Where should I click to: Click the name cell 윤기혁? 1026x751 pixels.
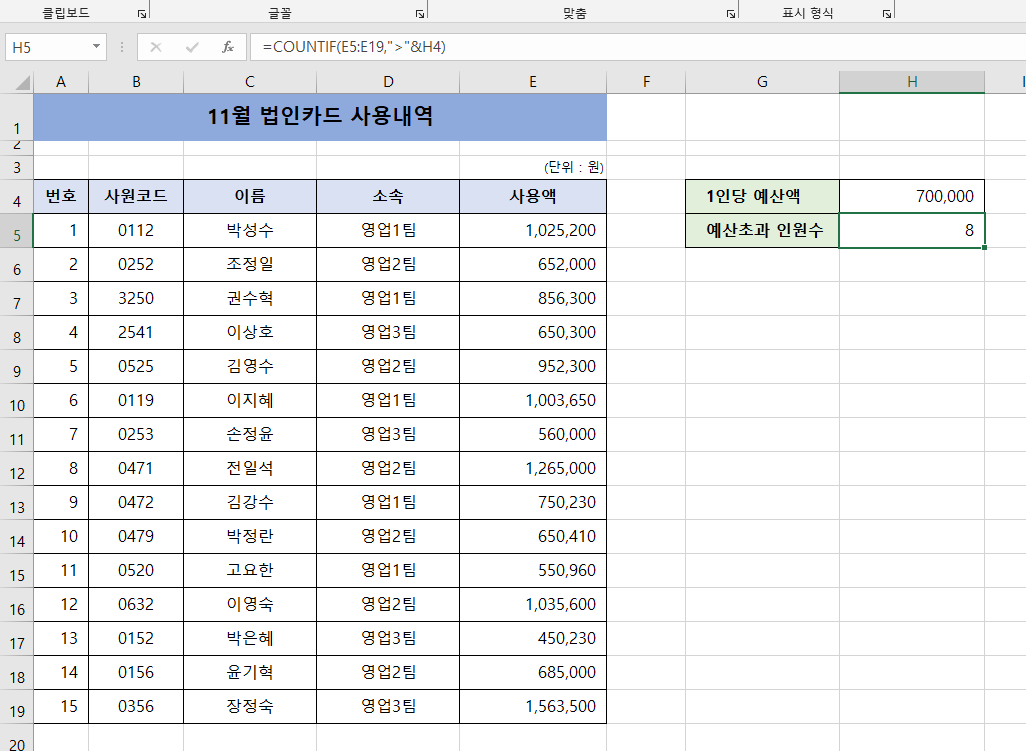click(x=250, y=672)
